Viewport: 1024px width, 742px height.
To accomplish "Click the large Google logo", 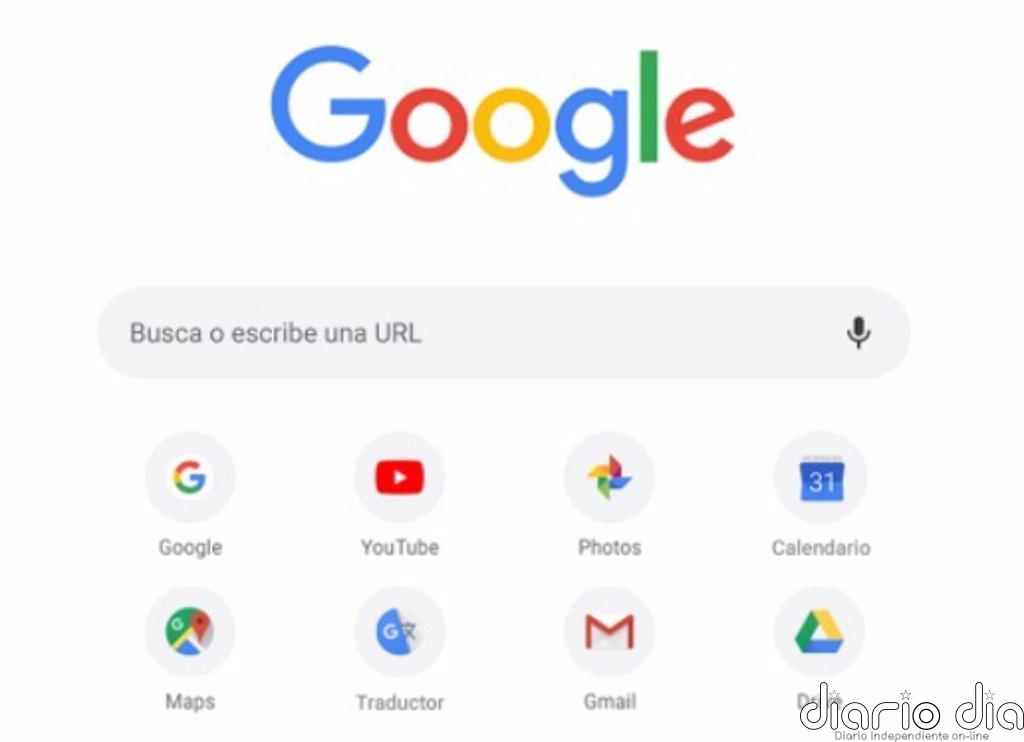I will tap(503, 121).
